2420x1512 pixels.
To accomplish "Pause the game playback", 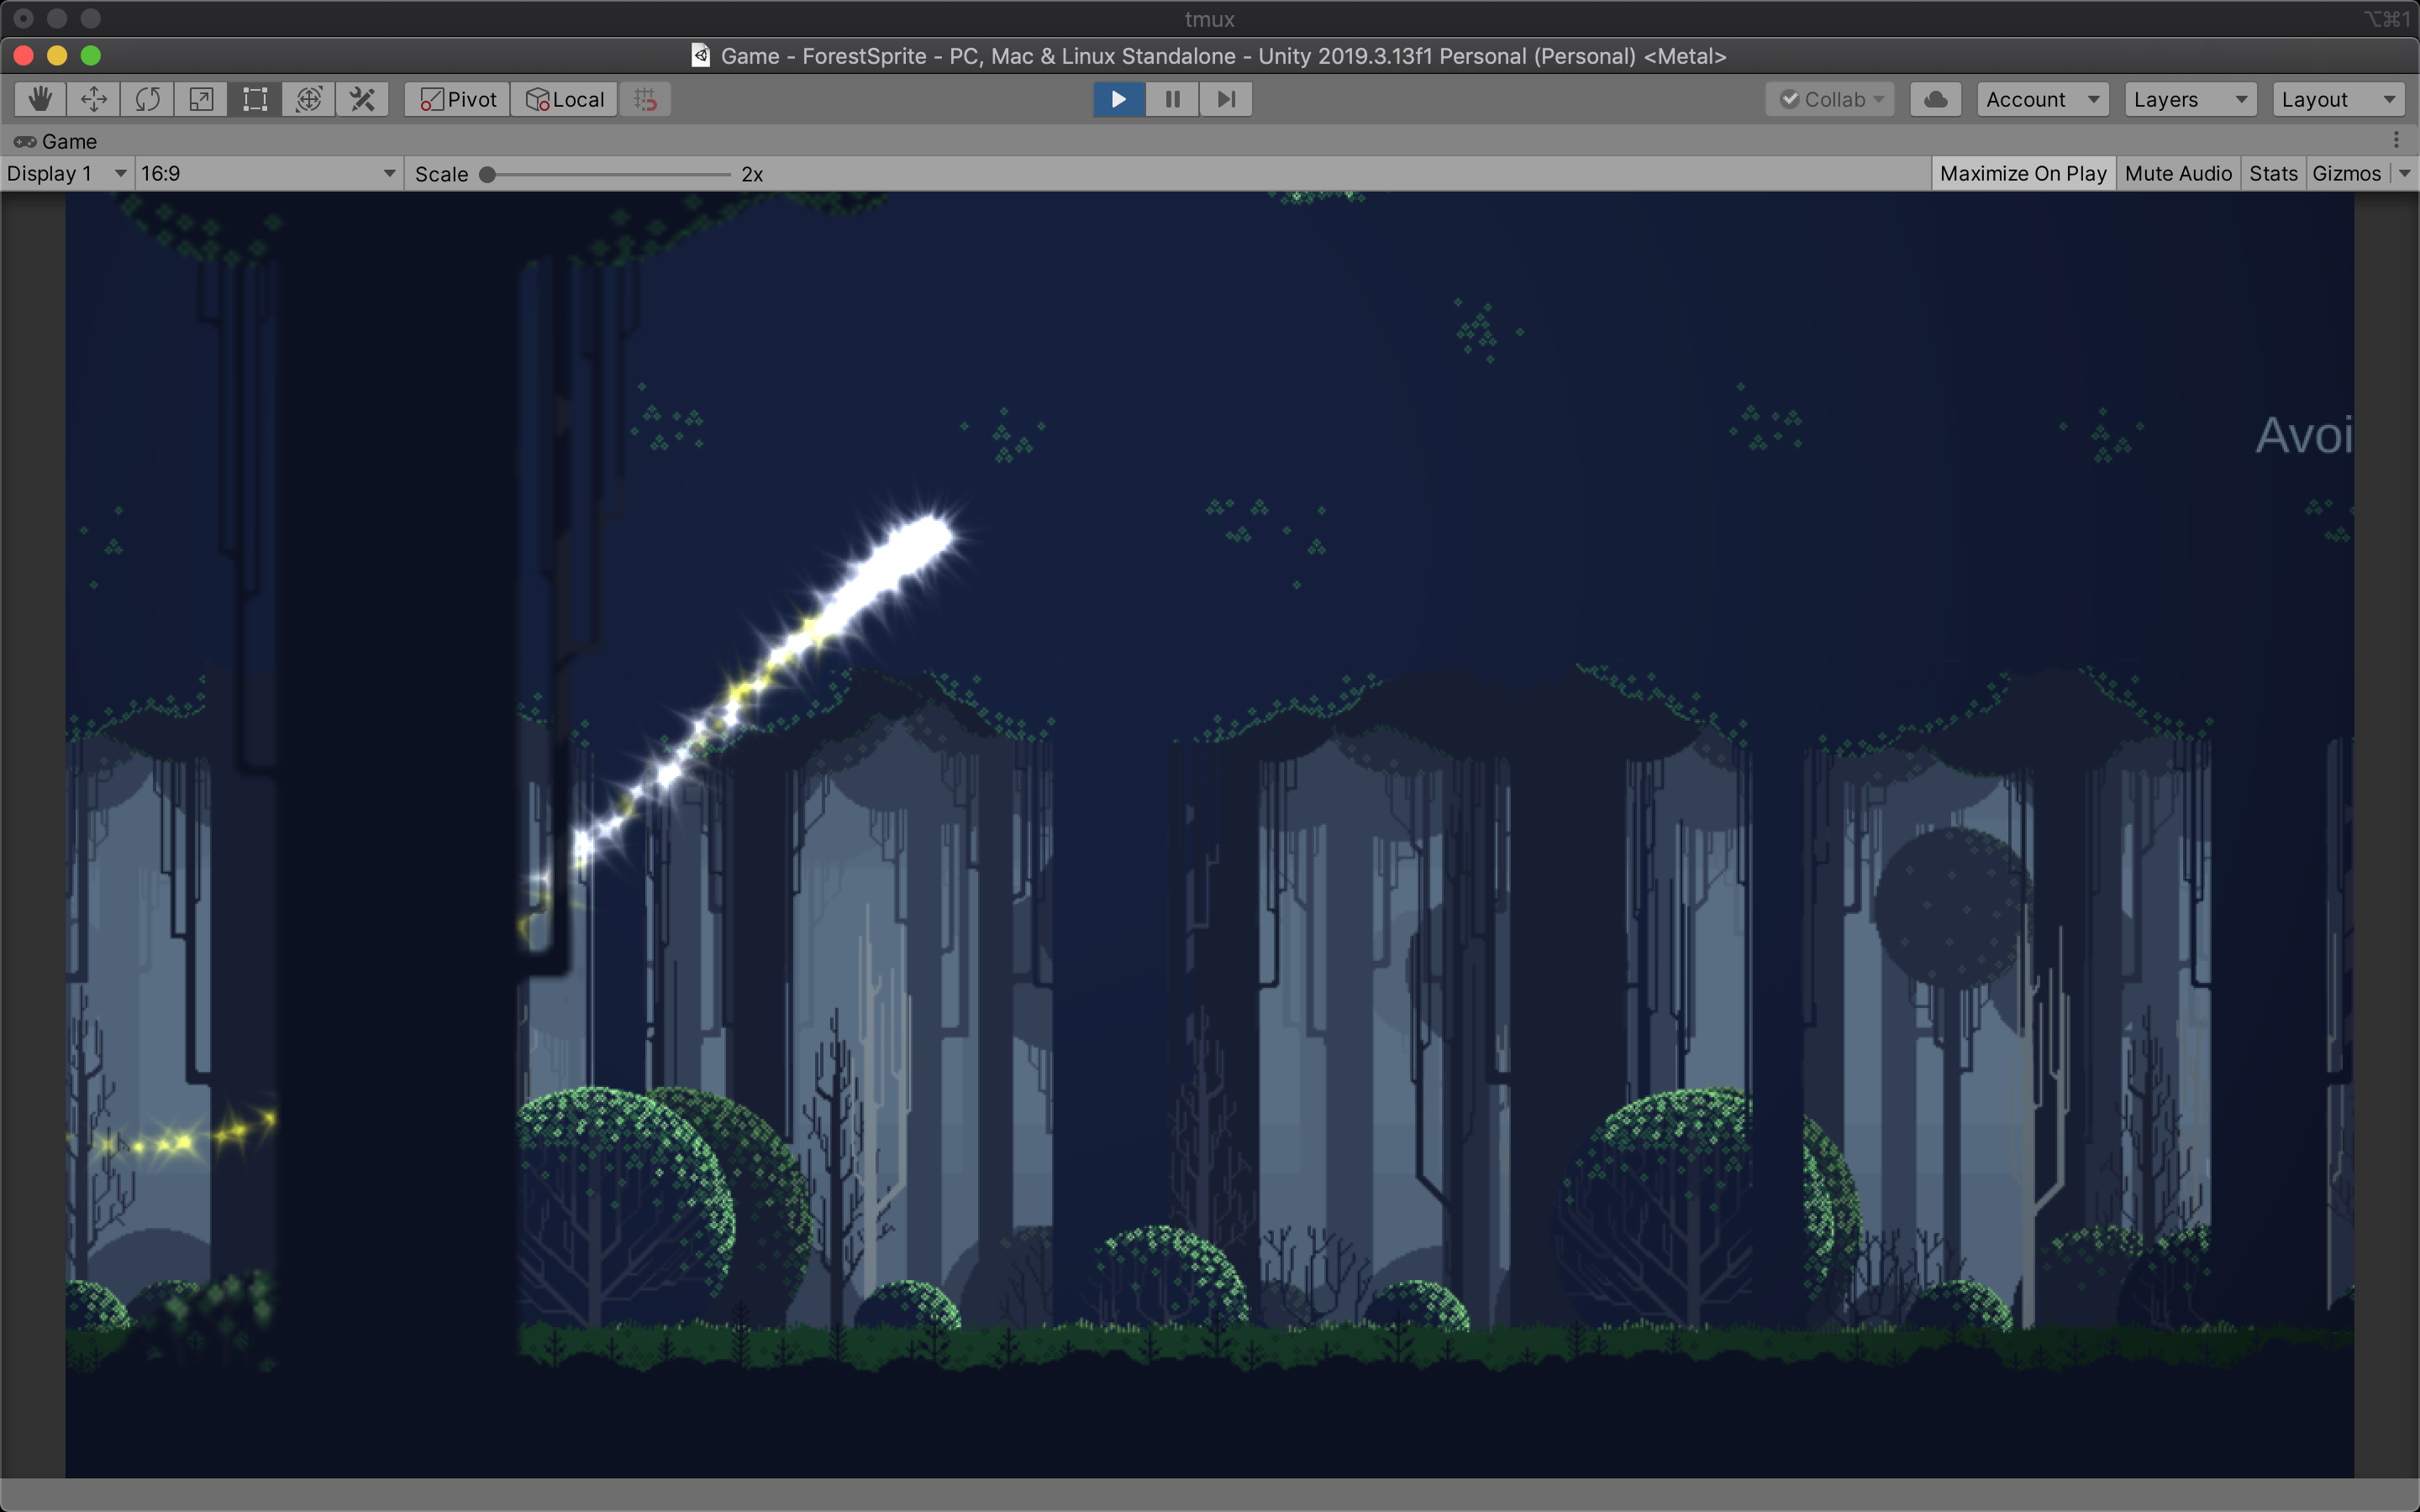I will pyautogui.click(x=1172, y=99).
